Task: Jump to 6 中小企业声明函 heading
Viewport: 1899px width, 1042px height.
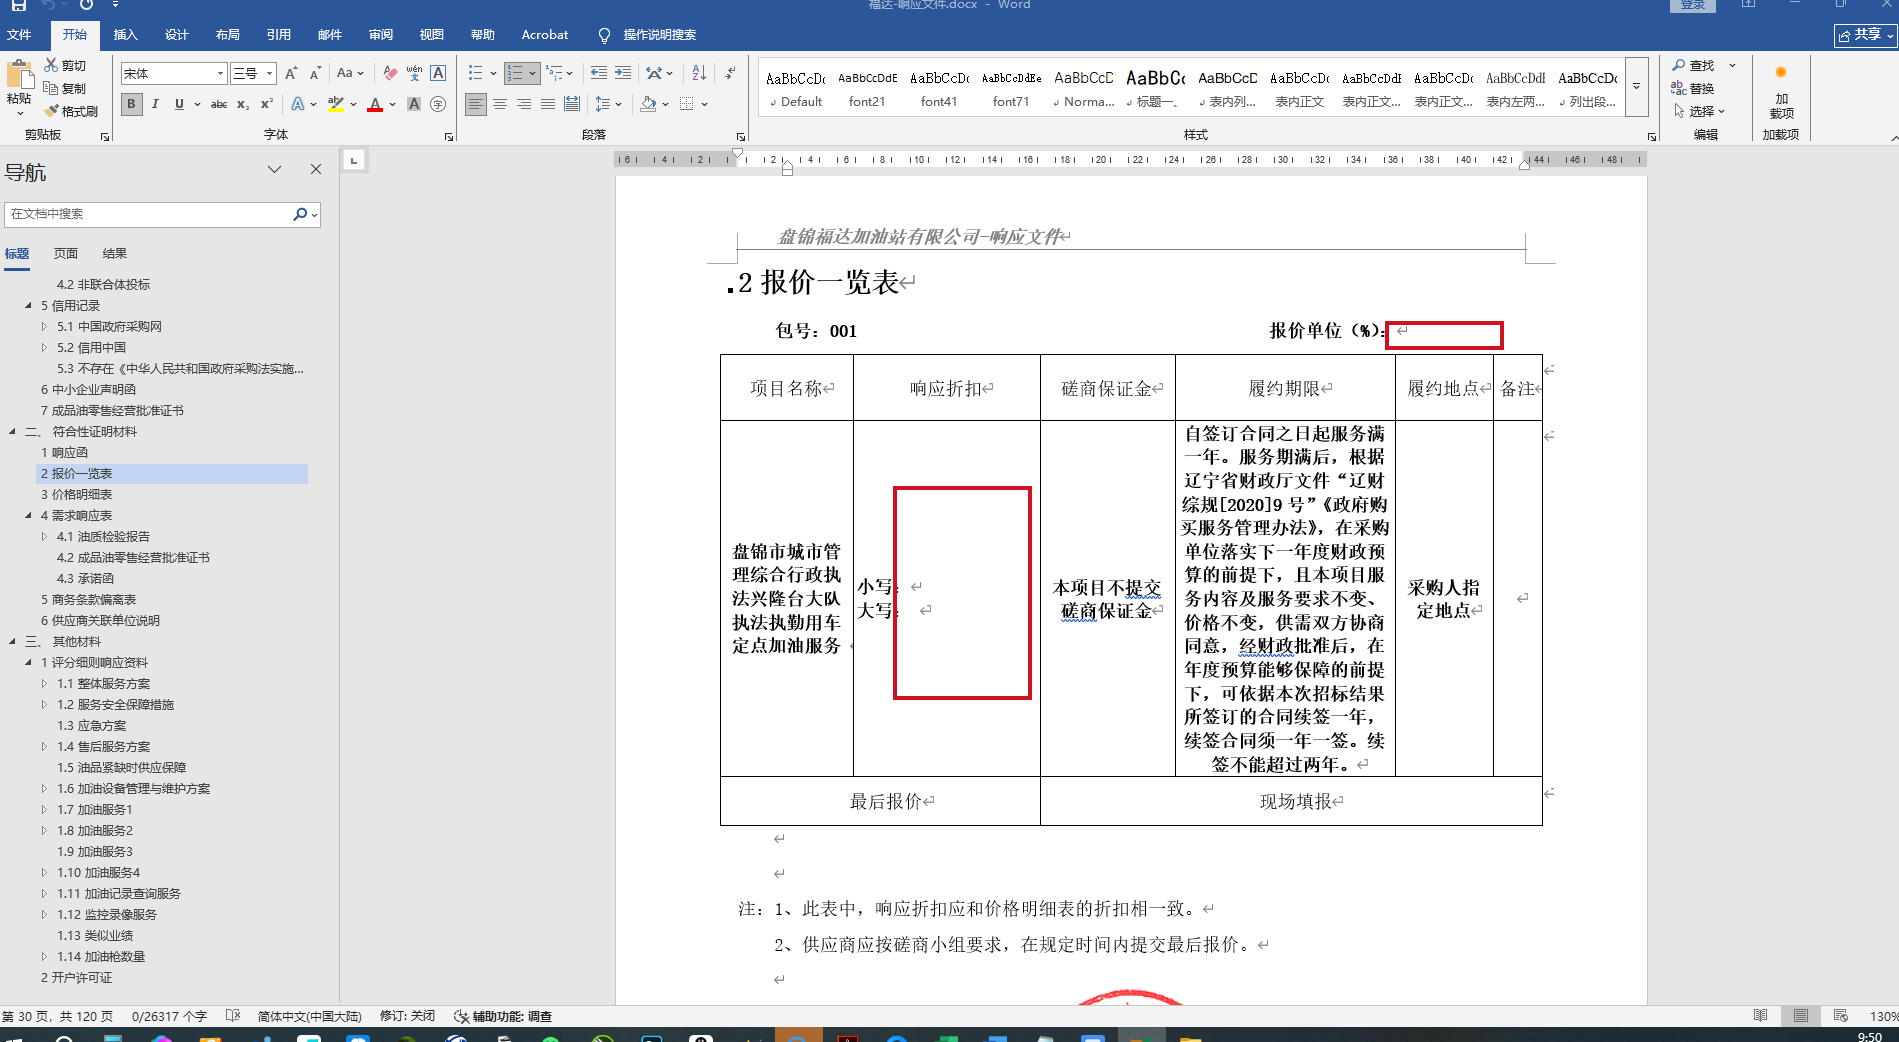Action: click(88, 390)
